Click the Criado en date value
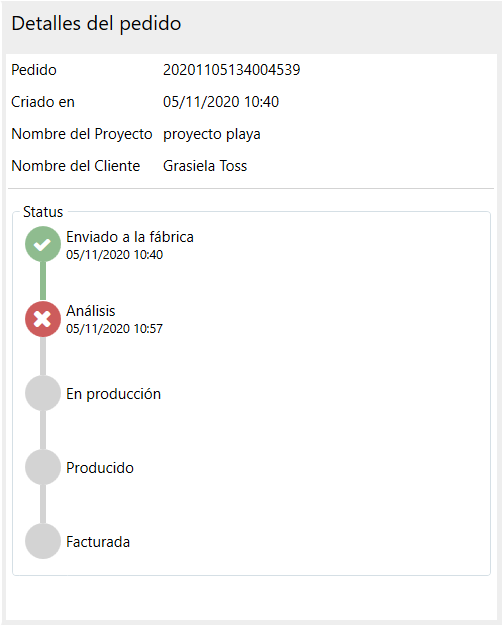Screen dimensions: 503x626 tap(221, 102)
